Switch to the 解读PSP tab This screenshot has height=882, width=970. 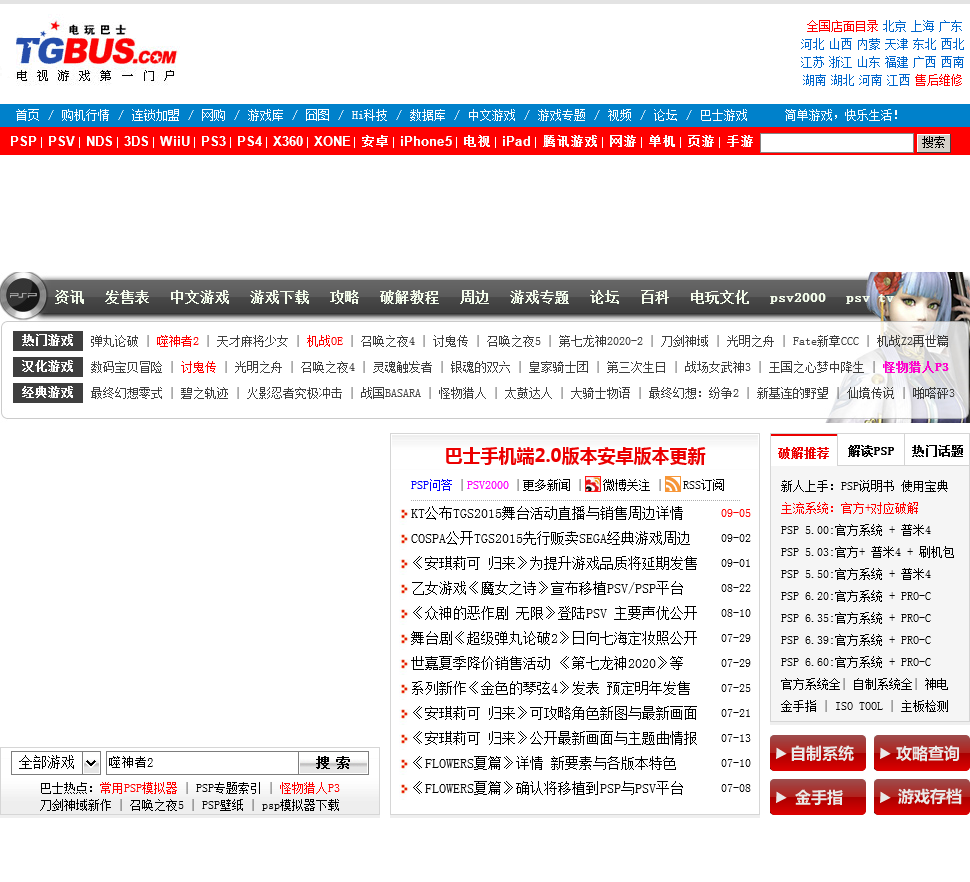(x=871, y=452)
